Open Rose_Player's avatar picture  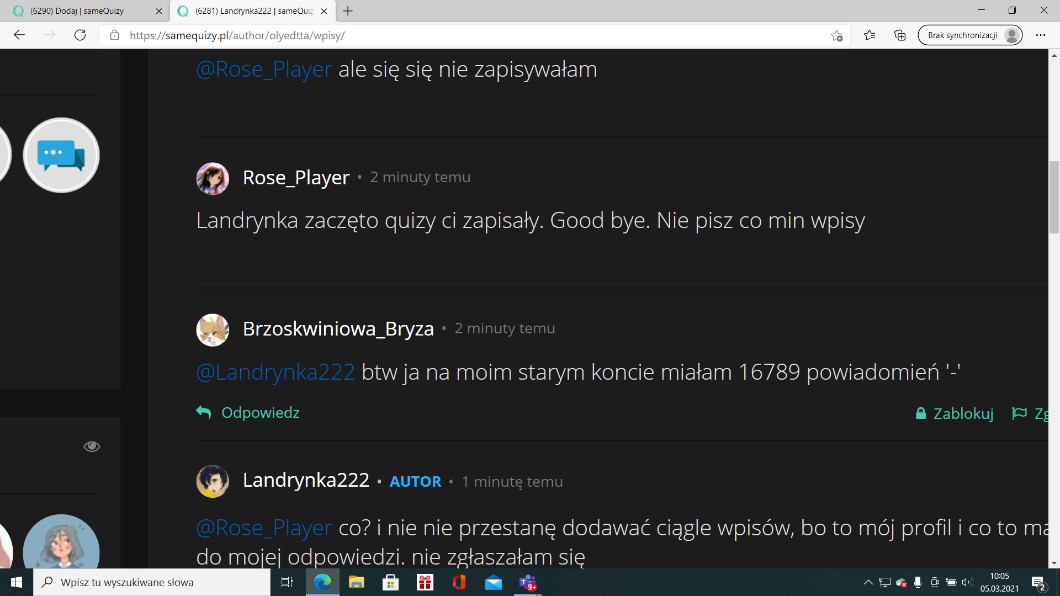click(212, 178)
